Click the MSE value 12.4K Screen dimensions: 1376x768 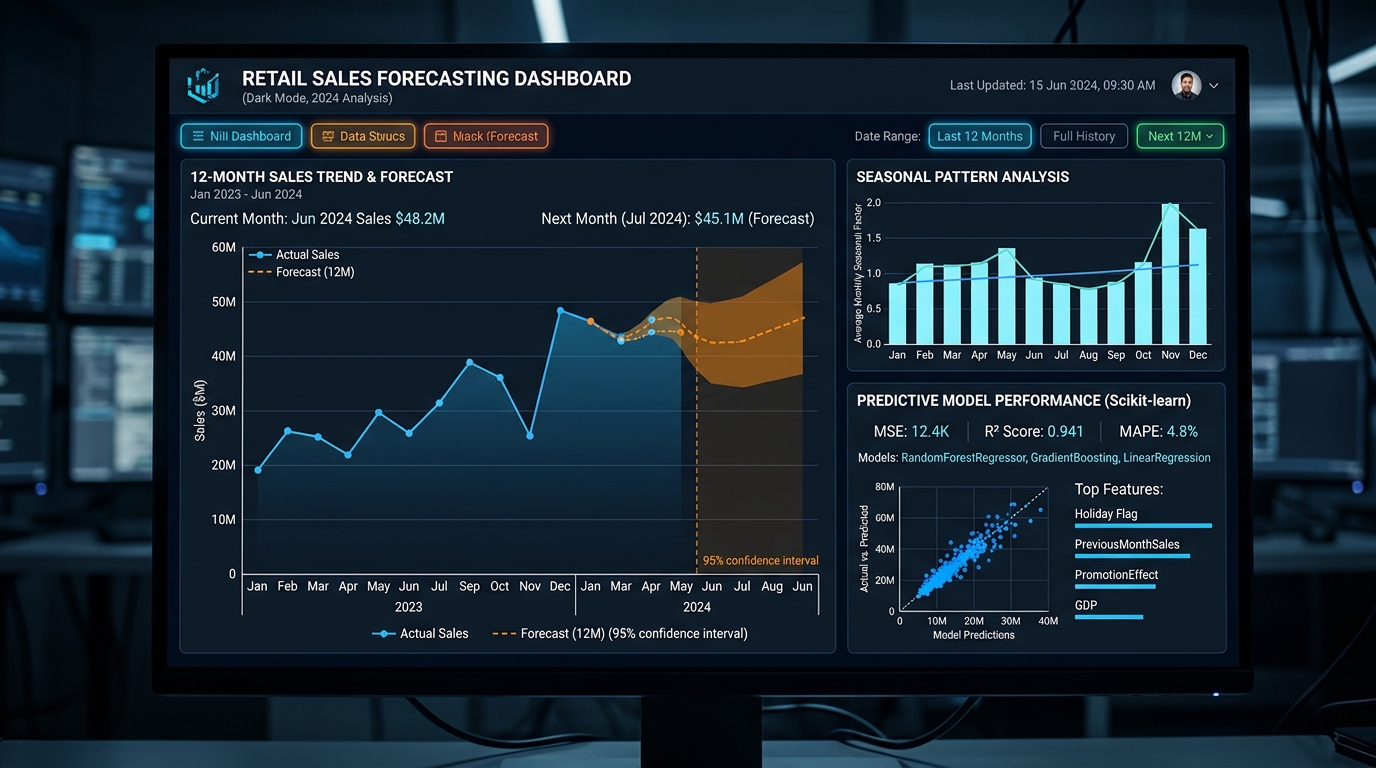[930, 431]
